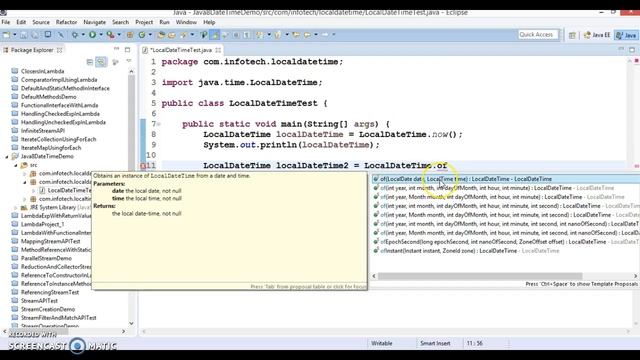640x360 pixels.
Task: Click the green Run button icon
Action: [x=93, y=35]
